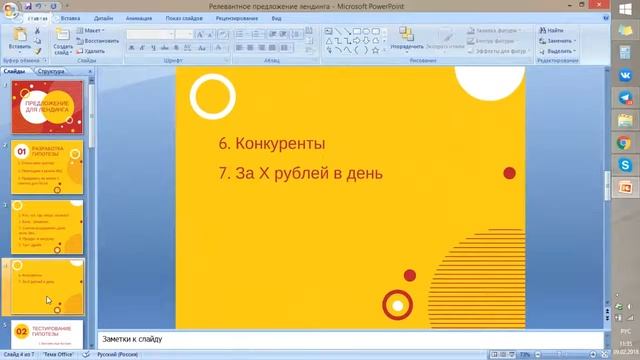Save presentation from Quick Access toolbar
Viewport: 640px width, 360px height.
point(28,6)
